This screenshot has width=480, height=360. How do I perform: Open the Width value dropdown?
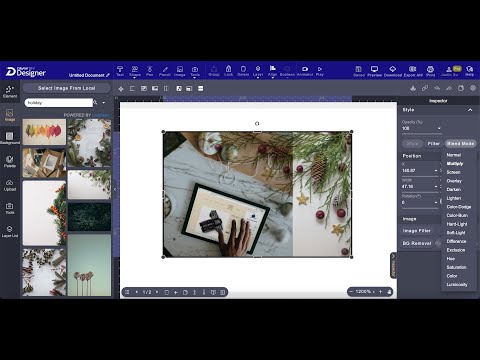pos(436,186)
